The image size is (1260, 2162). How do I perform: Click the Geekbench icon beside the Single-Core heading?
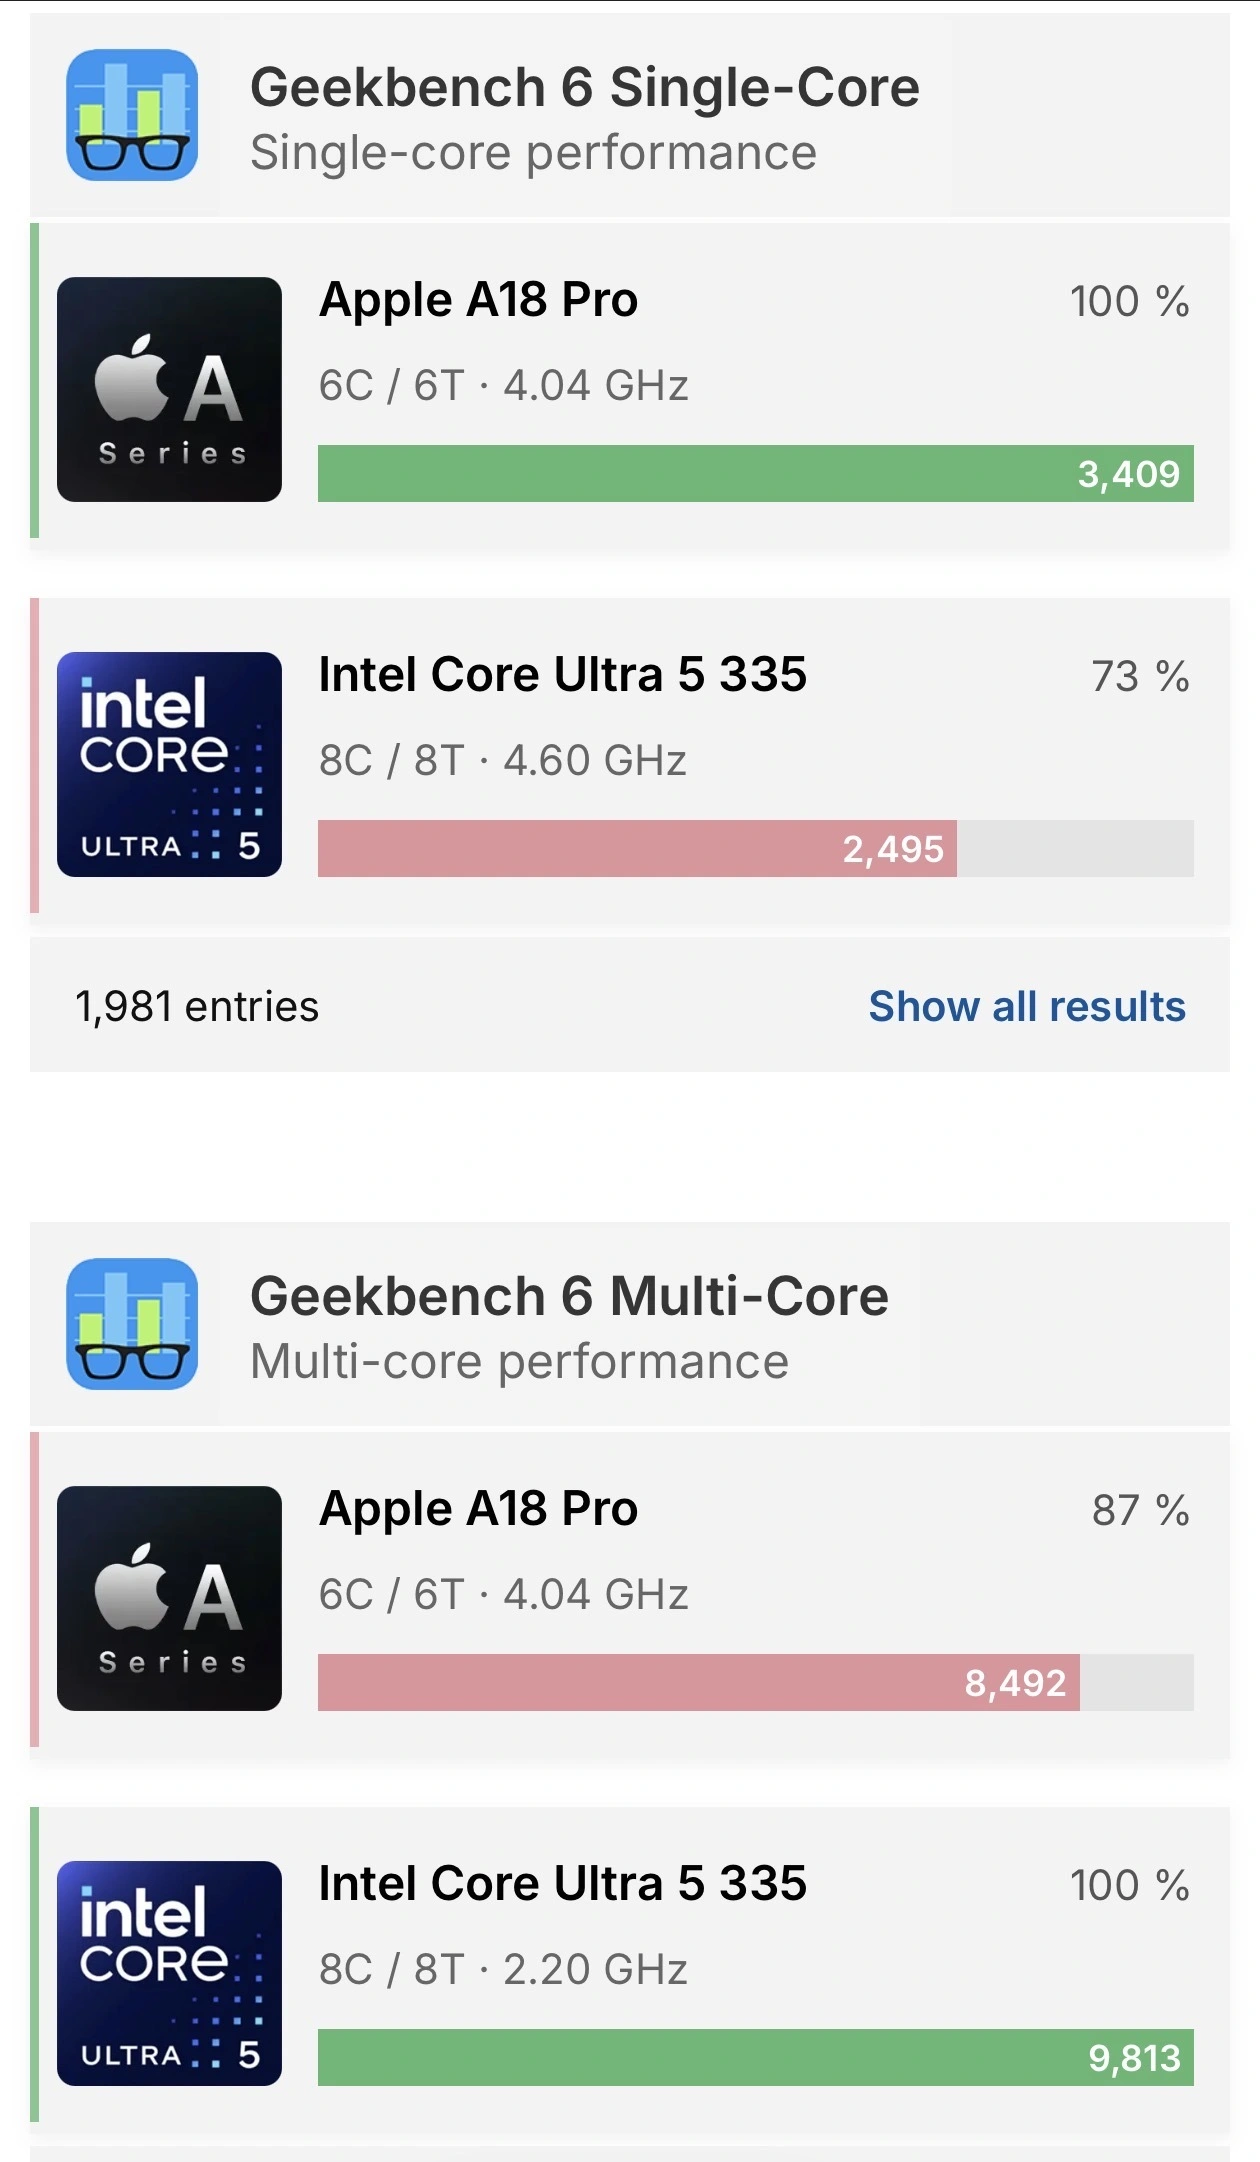coord(132,115)
